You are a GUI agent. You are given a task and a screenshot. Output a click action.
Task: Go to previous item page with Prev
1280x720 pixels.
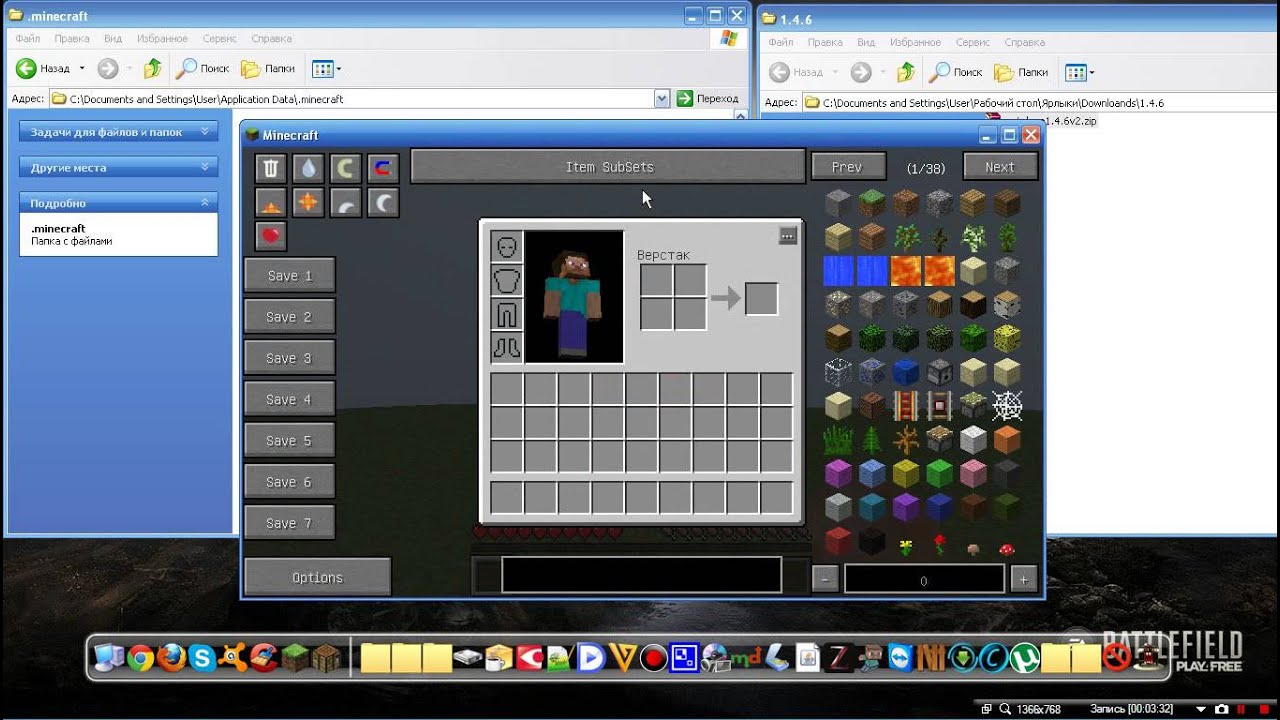tap(847, 167)
